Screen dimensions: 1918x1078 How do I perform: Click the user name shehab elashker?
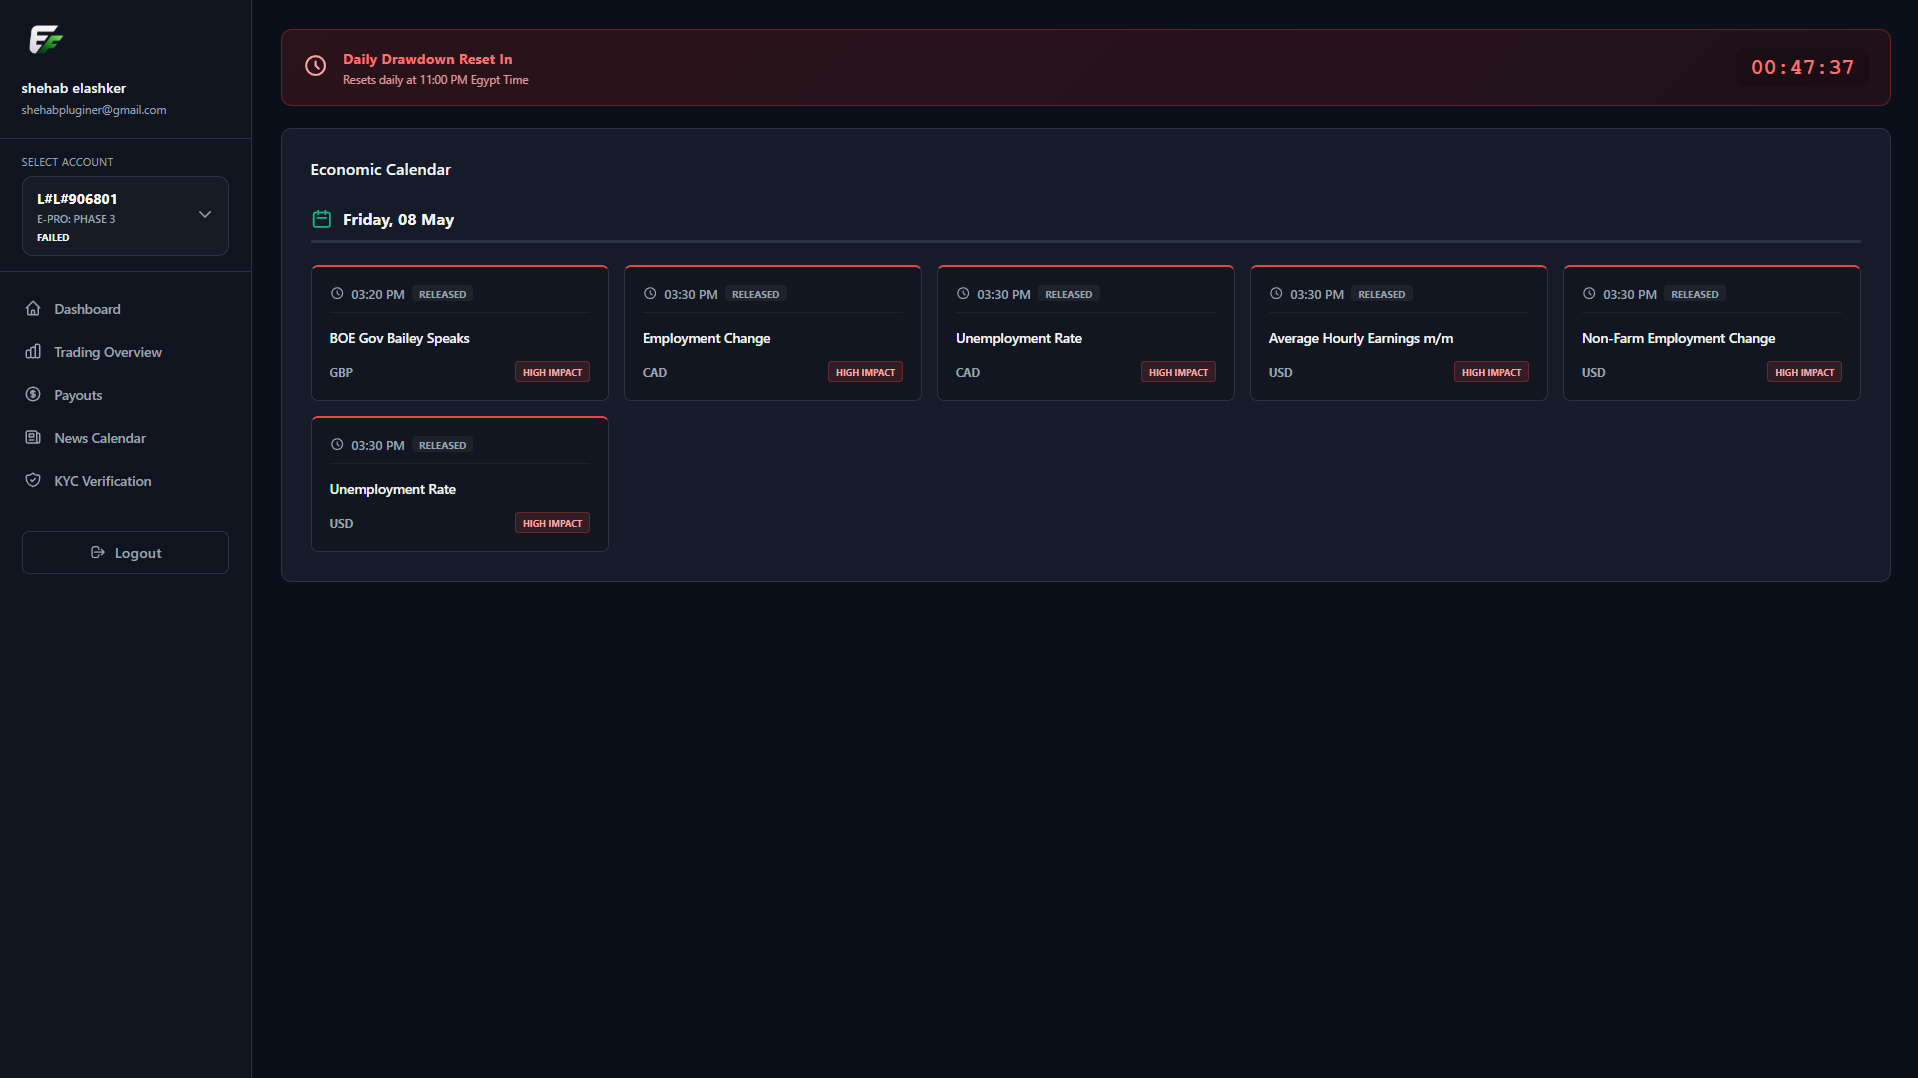click(x=73, y=88)
